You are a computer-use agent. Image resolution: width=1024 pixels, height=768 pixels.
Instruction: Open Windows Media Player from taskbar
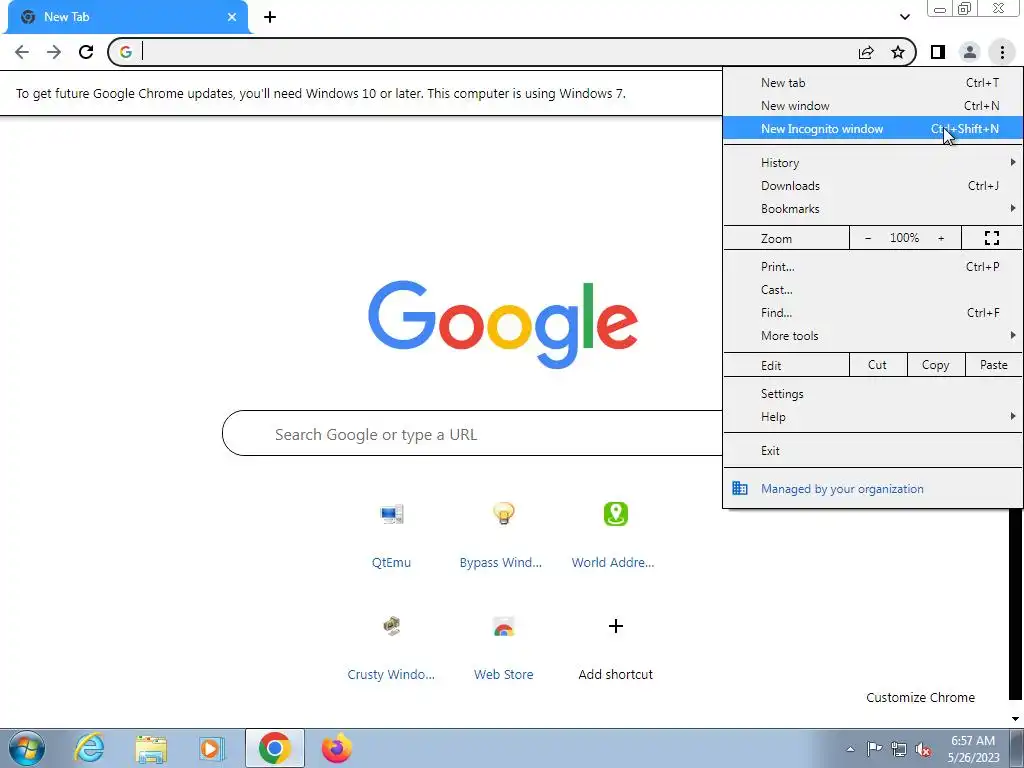(x=212, y=748)
